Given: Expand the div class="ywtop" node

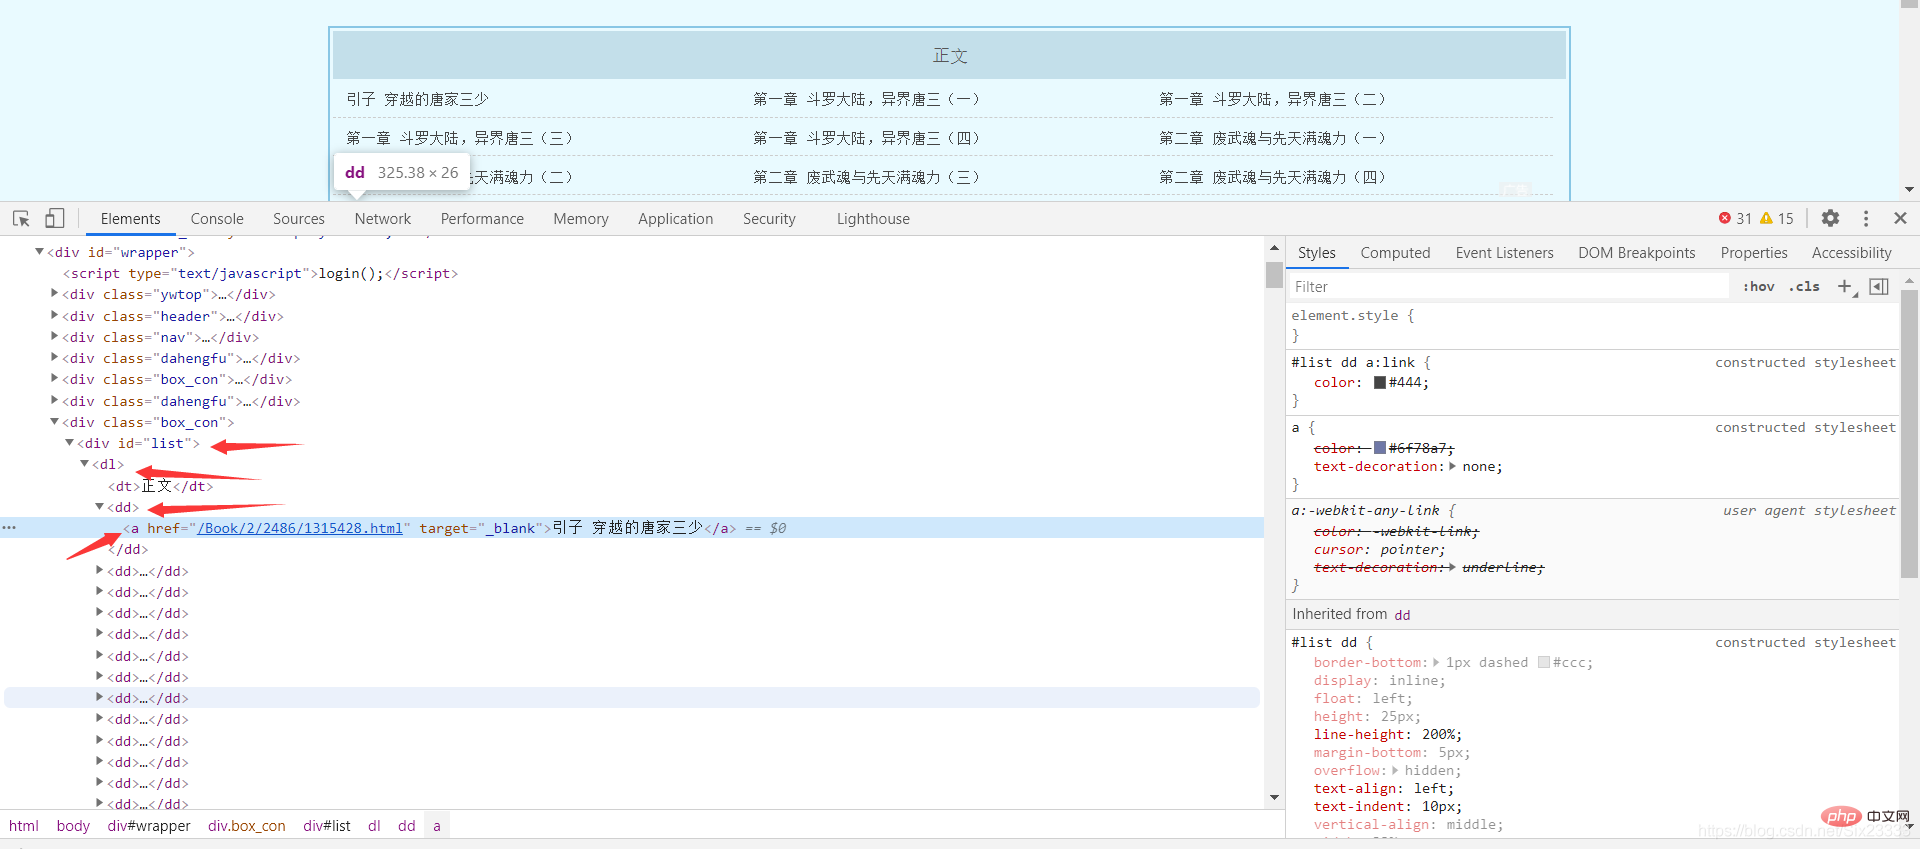Looking at the screenshot, I should [54, 294].
